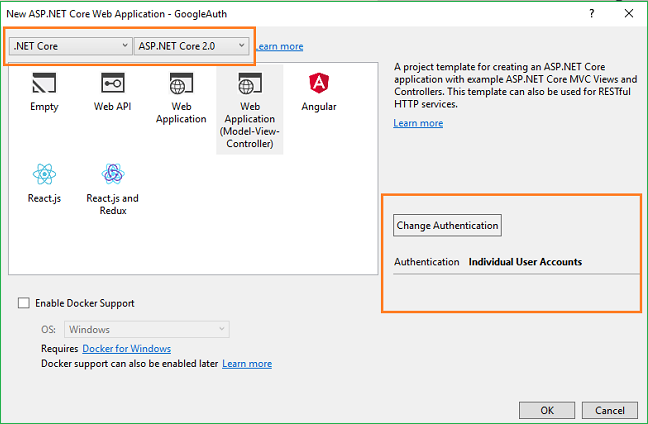Image resolution: width=648 pixels, height=424 pixels.
Task: Close the New ASP.NET Core dialog
Action: pyautogui.click(x=627, y=13)
